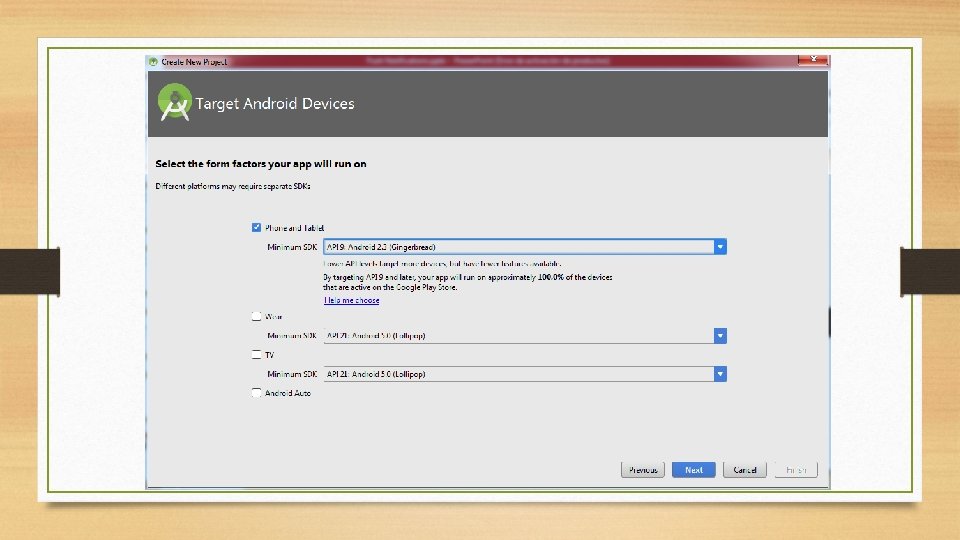Screen dimensions: 960x540
Task: Enable the Android Auto checkbox
Action: click(x=256, y=392)
